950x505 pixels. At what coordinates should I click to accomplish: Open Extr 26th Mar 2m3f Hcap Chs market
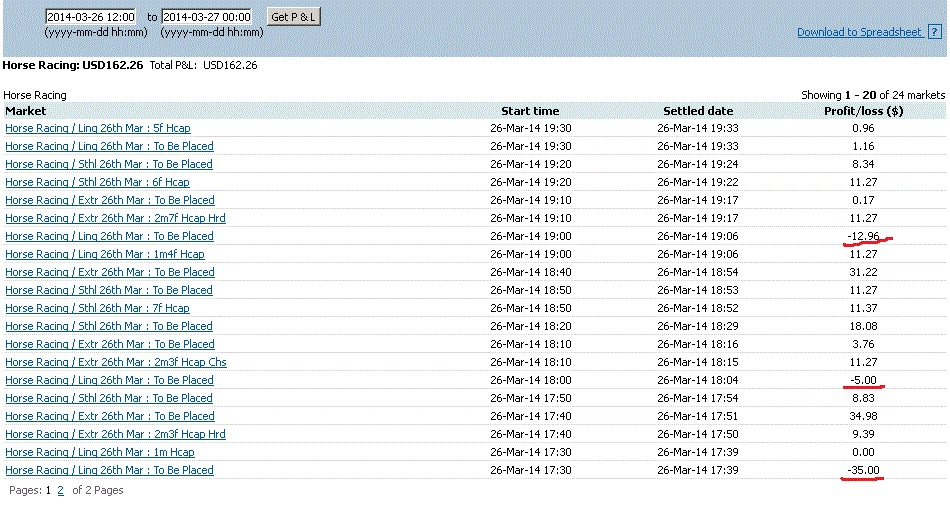(x=116, y=362)
